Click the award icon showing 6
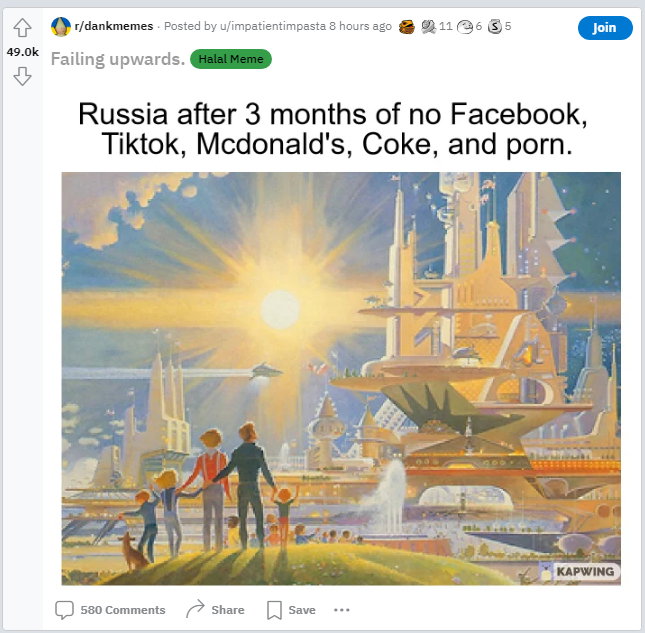The height and width of the screenshot is (633, 645). point(465,27)
